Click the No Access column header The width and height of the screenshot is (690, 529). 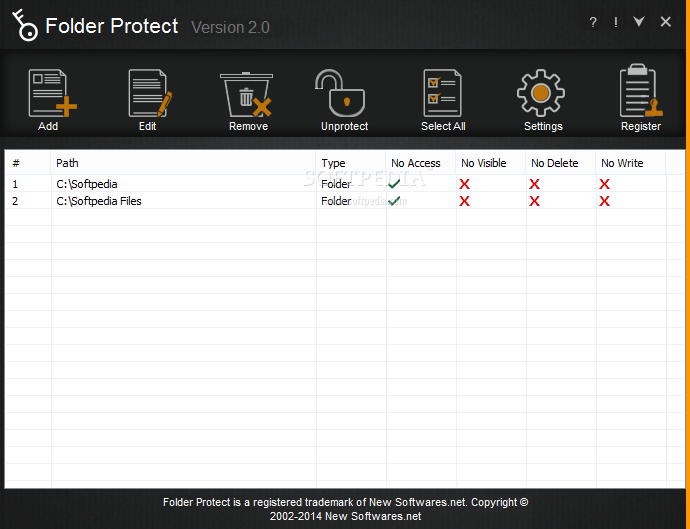tap(421, 163)
